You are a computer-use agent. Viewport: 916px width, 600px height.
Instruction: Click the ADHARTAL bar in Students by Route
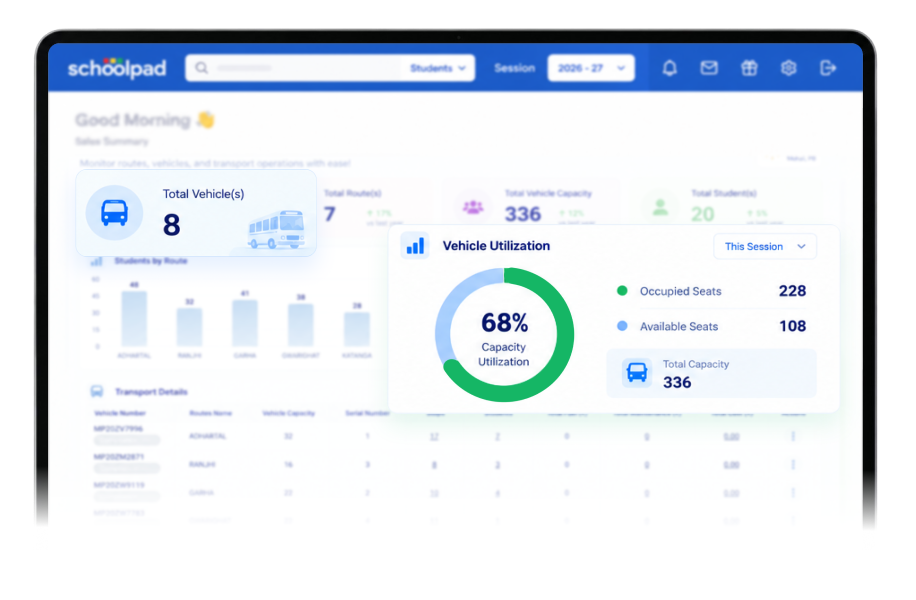(x=134, y=319)
